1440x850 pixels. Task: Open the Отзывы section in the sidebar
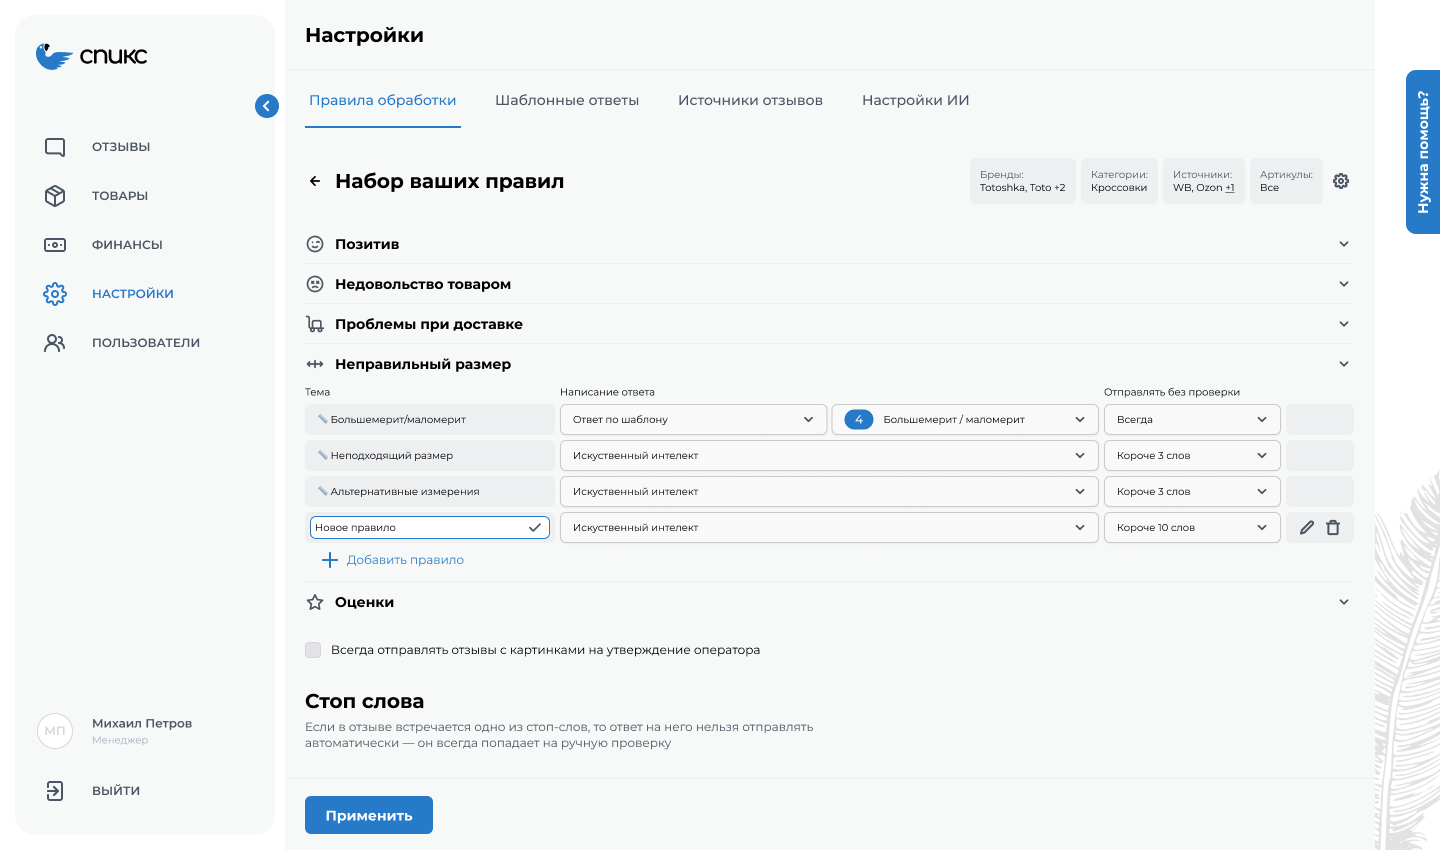pos(55,146)
